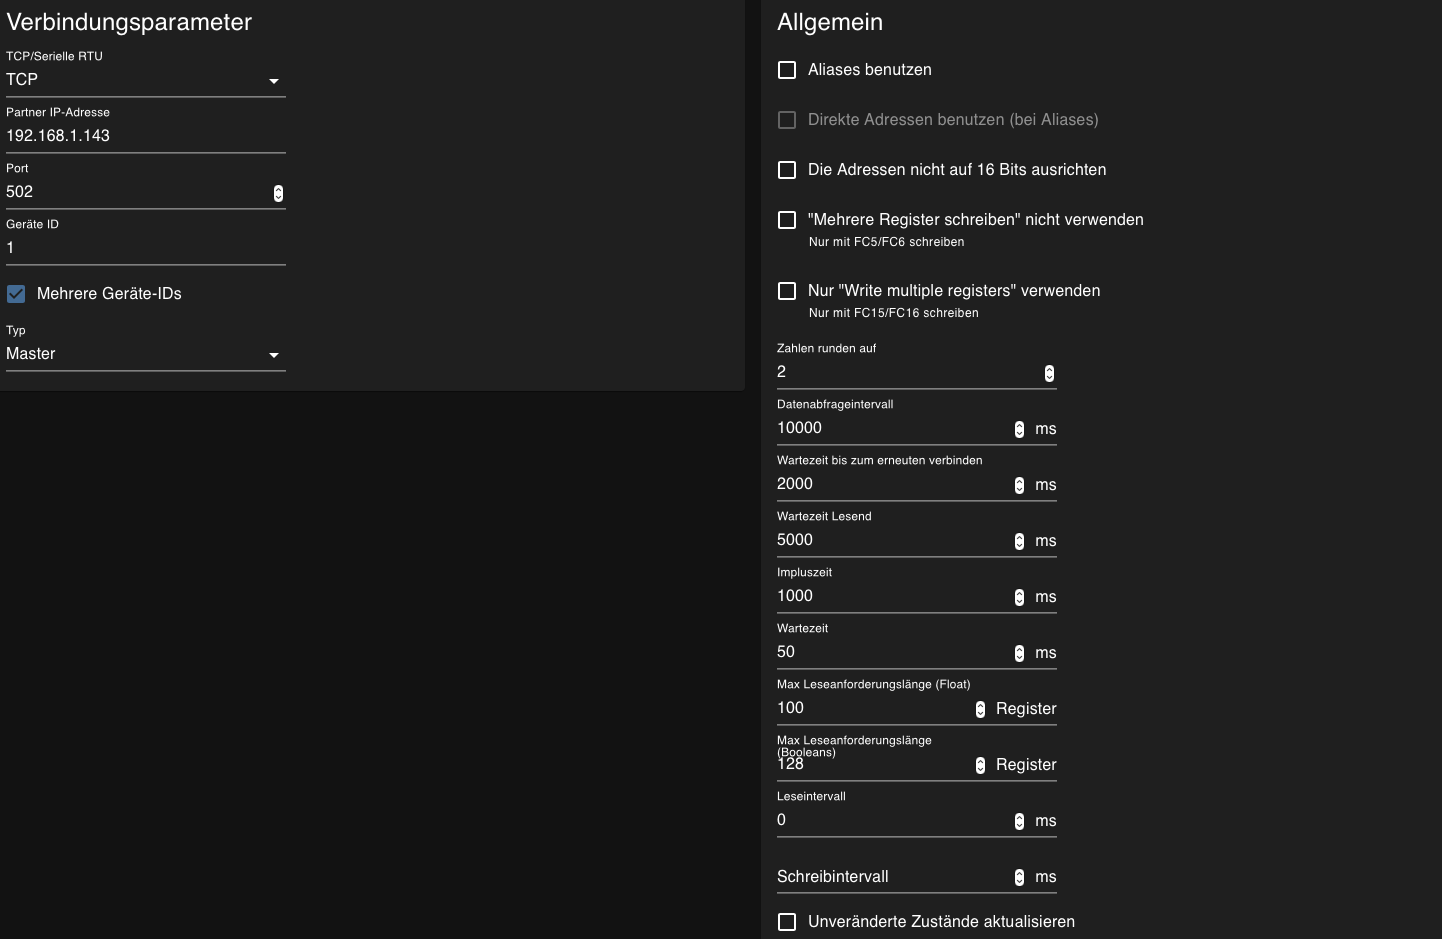Uncheck the Mehrere Geräte-IDs checkbox

[x=16, y=294]
